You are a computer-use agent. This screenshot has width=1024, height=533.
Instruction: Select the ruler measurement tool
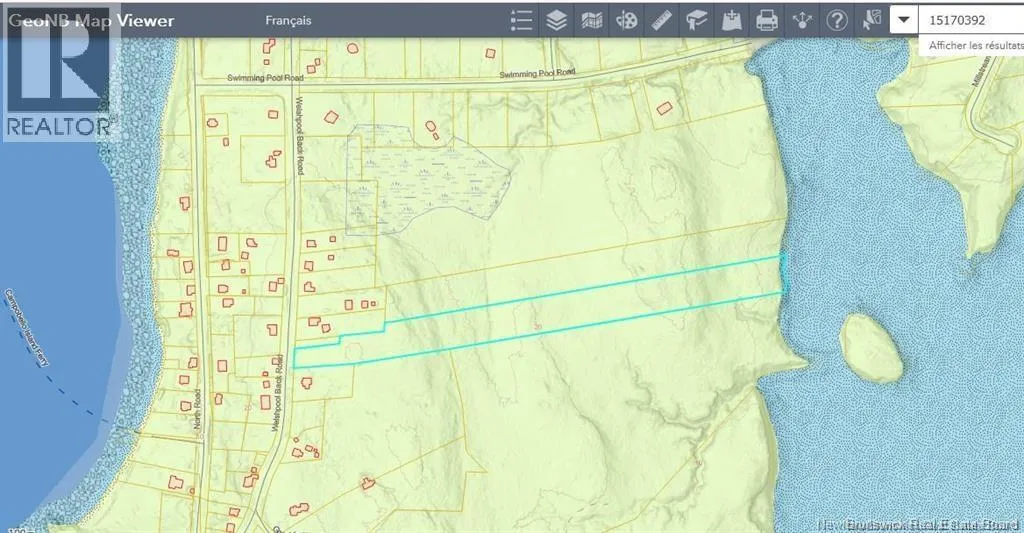[662, 20]
